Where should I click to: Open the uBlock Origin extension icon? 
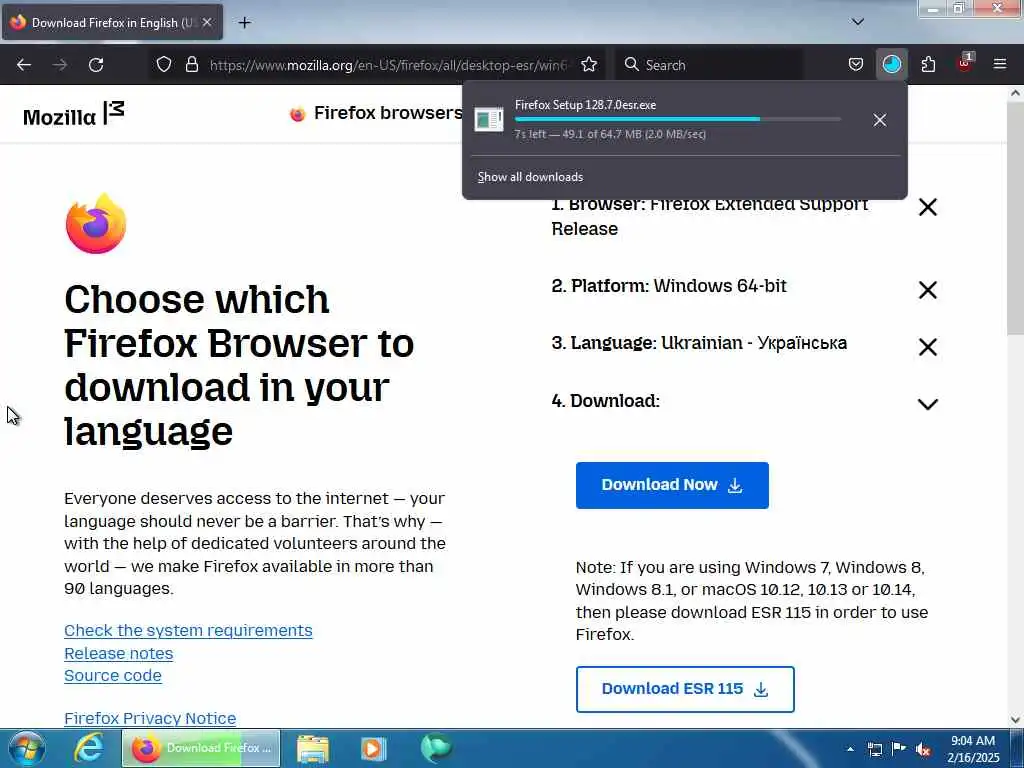tap(965, 63)
